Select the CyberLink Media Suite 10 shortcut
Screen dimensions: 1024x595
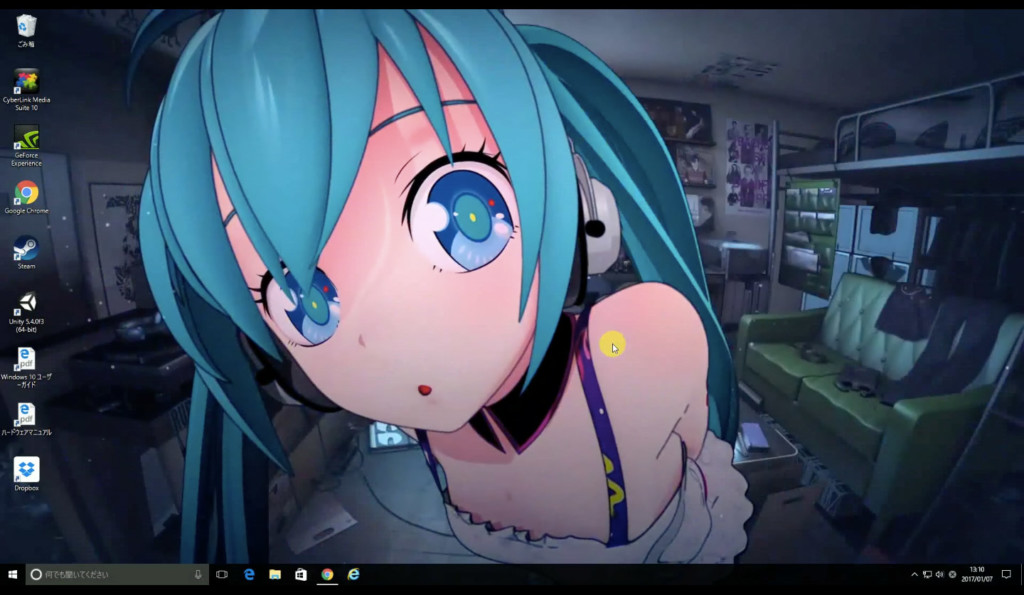[x=26, y=89]
